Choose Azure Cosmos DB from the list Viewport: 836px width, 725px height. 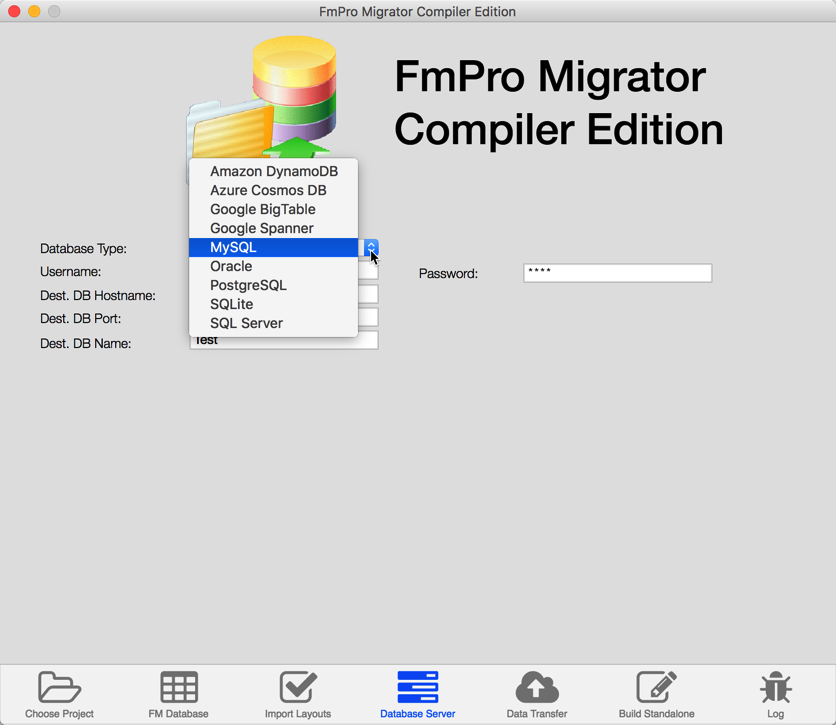click(x=274, y=190)
